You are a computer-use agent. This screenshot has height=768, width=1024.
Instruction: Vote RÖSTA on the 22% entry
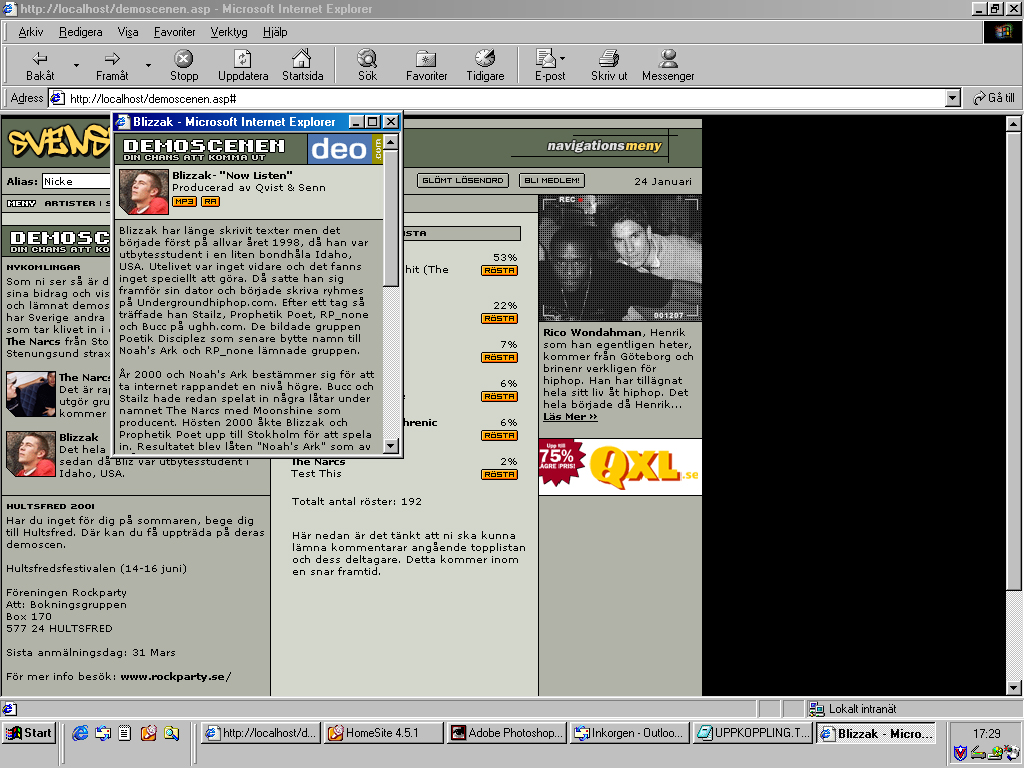point(500,319)
